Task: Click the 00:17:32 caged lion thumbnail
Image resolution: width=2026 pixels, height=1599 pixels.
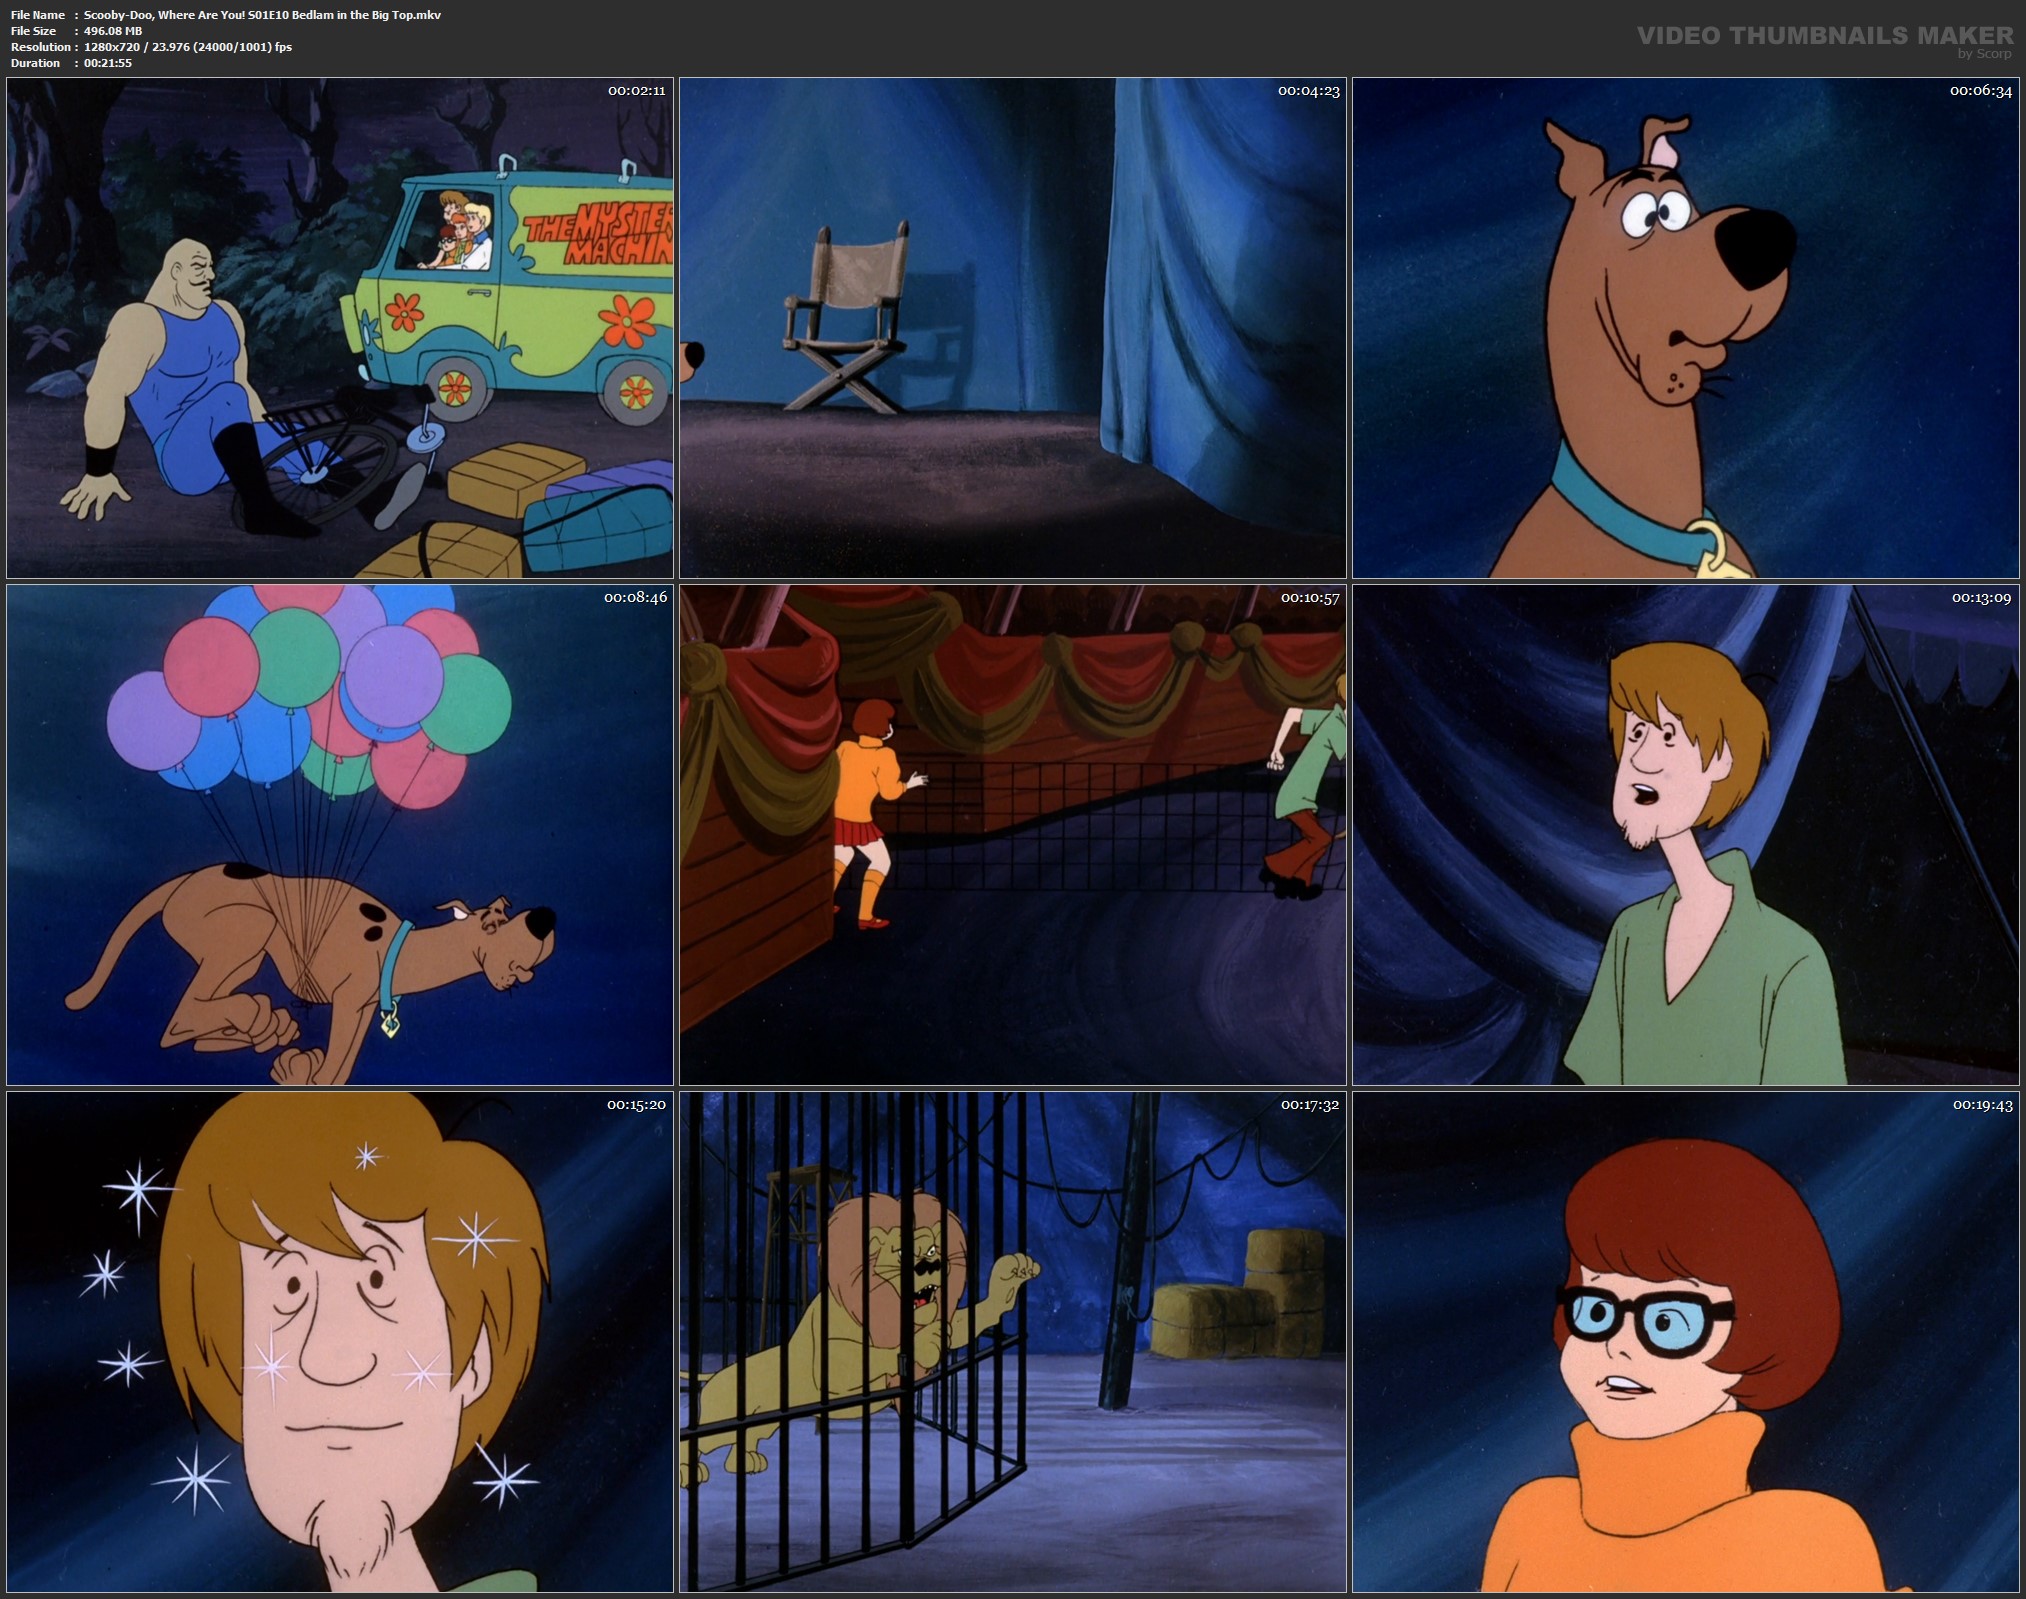Action: [x=1013, y=1342]
